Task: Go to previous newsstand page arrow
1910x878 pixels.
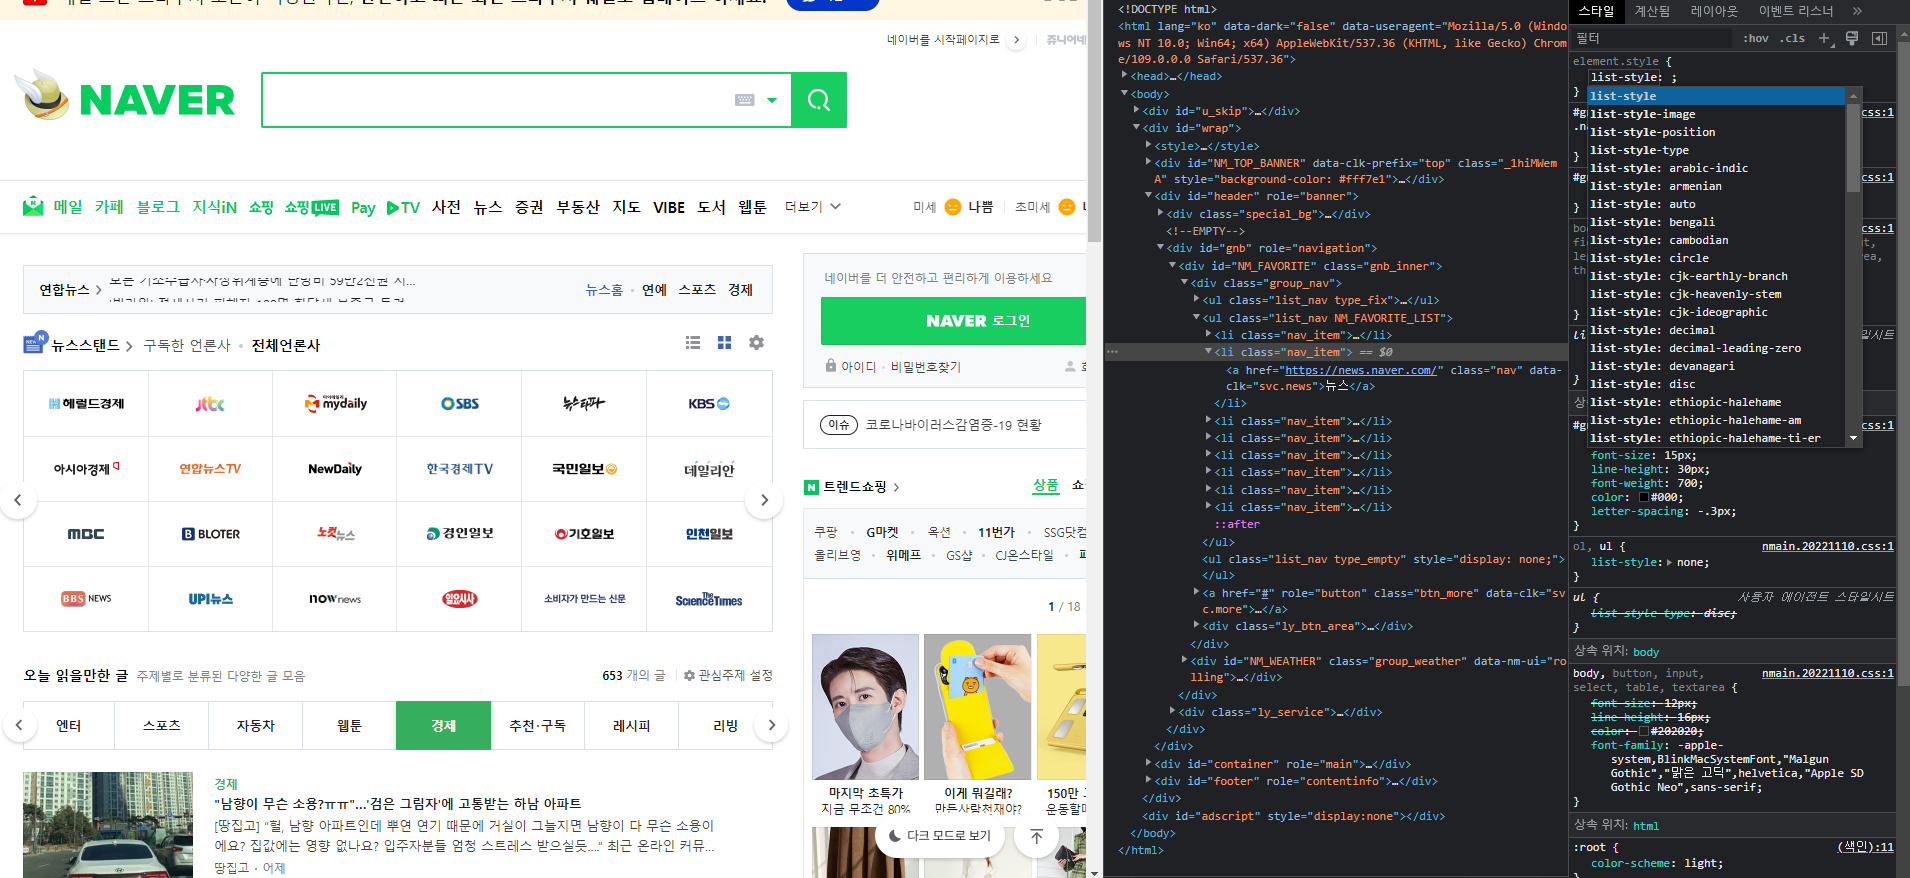Action: 18,500
